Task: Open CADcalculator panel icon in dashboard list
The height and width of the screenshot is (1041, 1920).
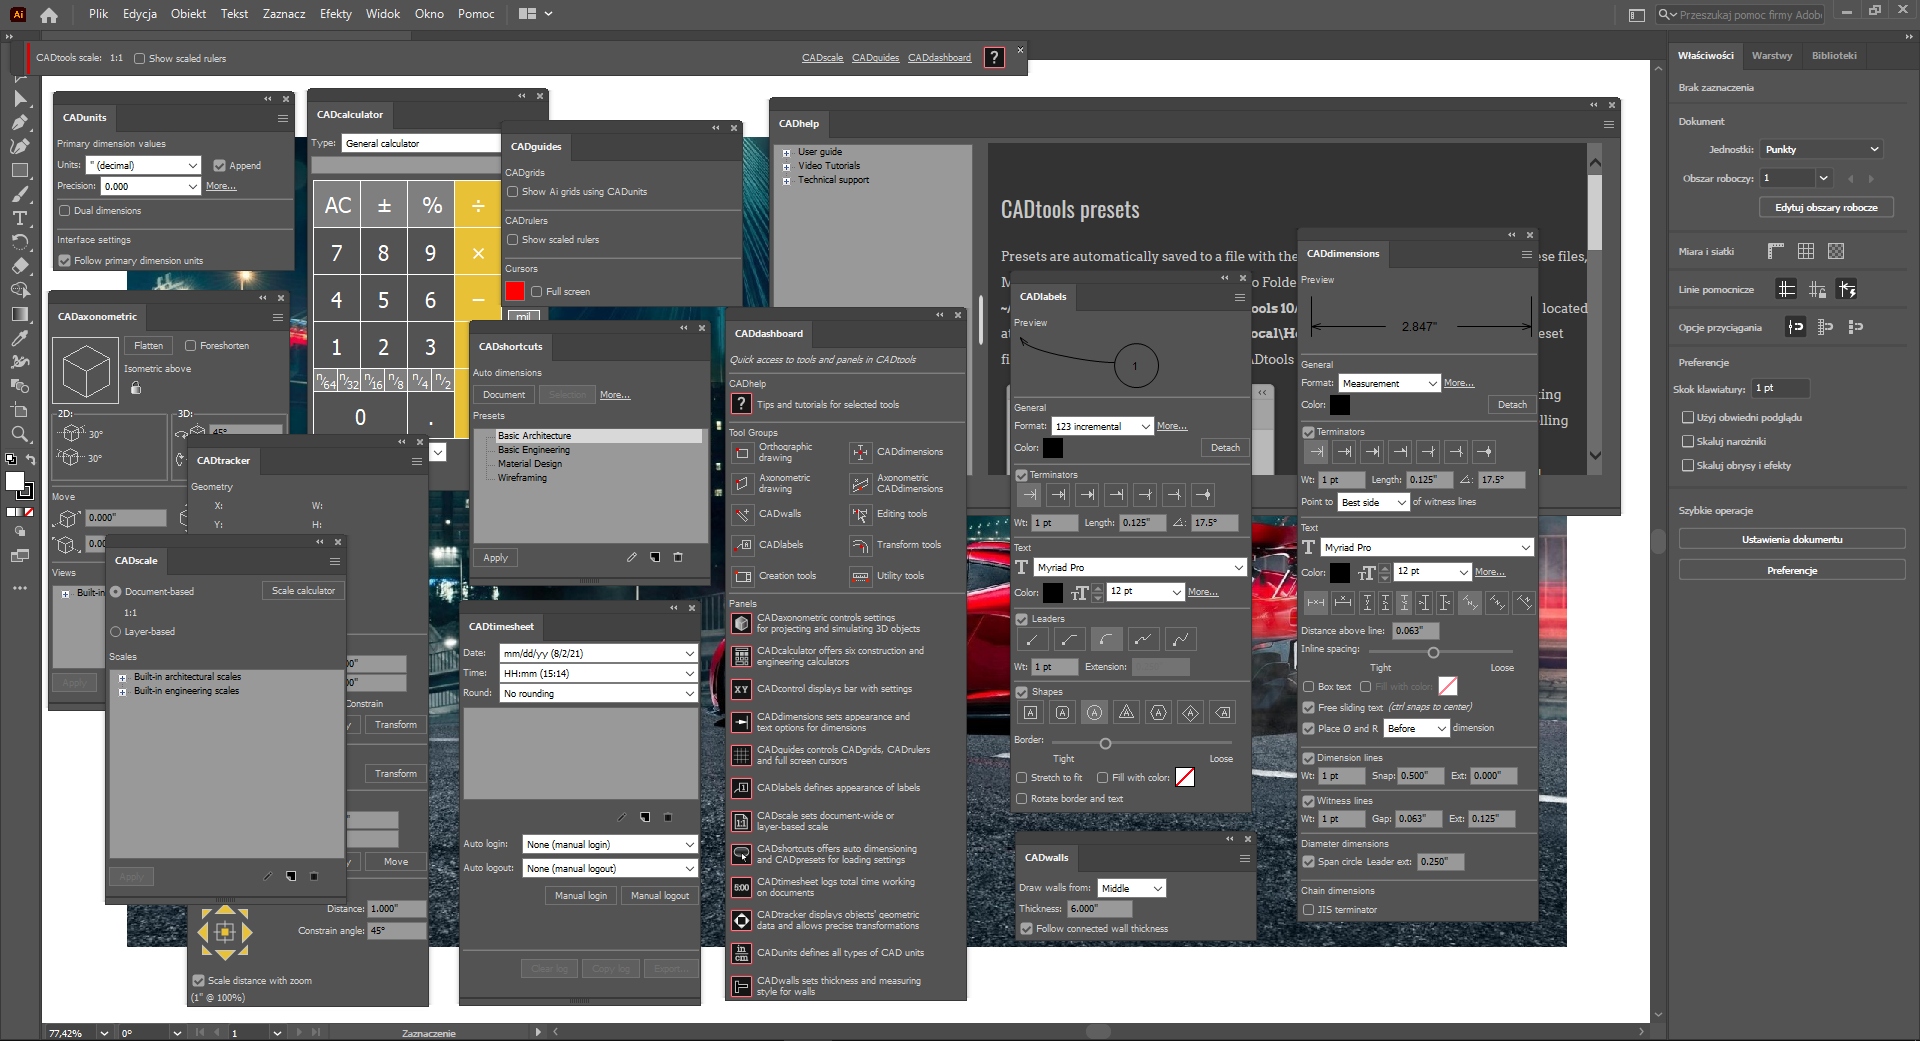Action: (741, 656)
